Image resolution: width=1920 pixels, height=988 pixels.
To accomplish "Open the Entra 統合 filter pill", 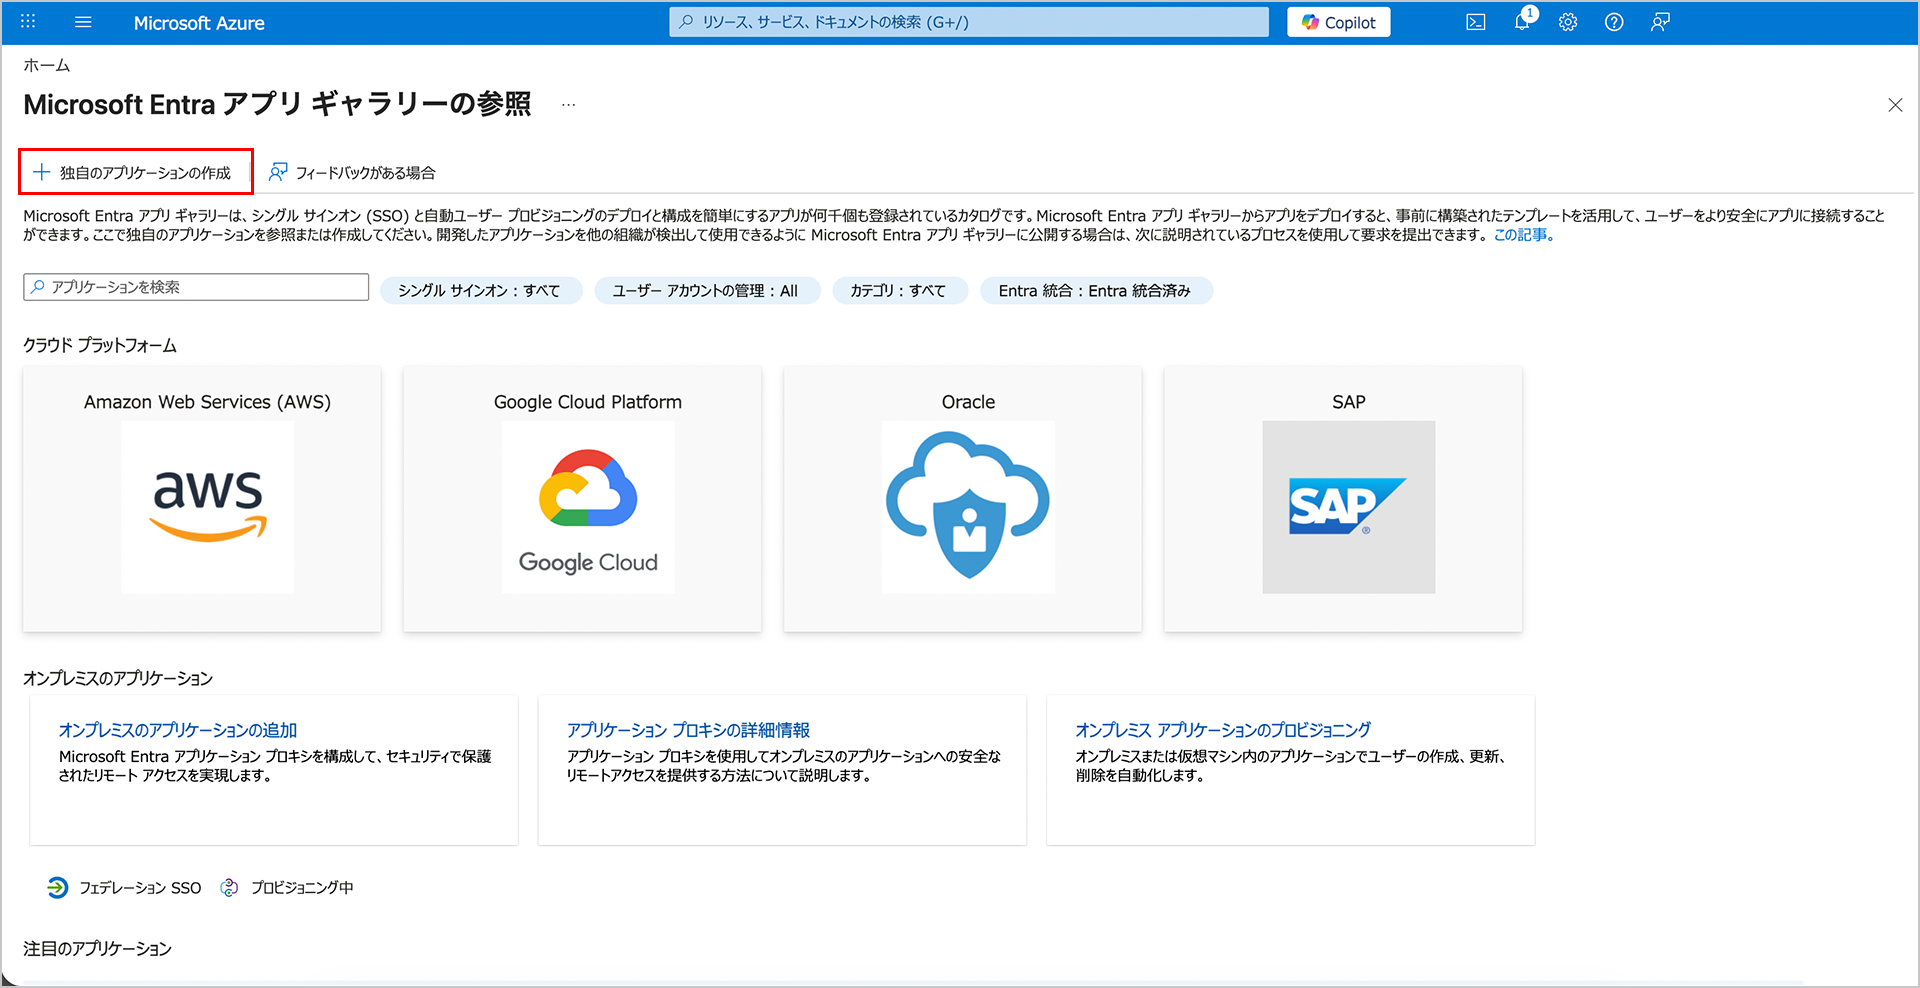I will pos(1095,290).
